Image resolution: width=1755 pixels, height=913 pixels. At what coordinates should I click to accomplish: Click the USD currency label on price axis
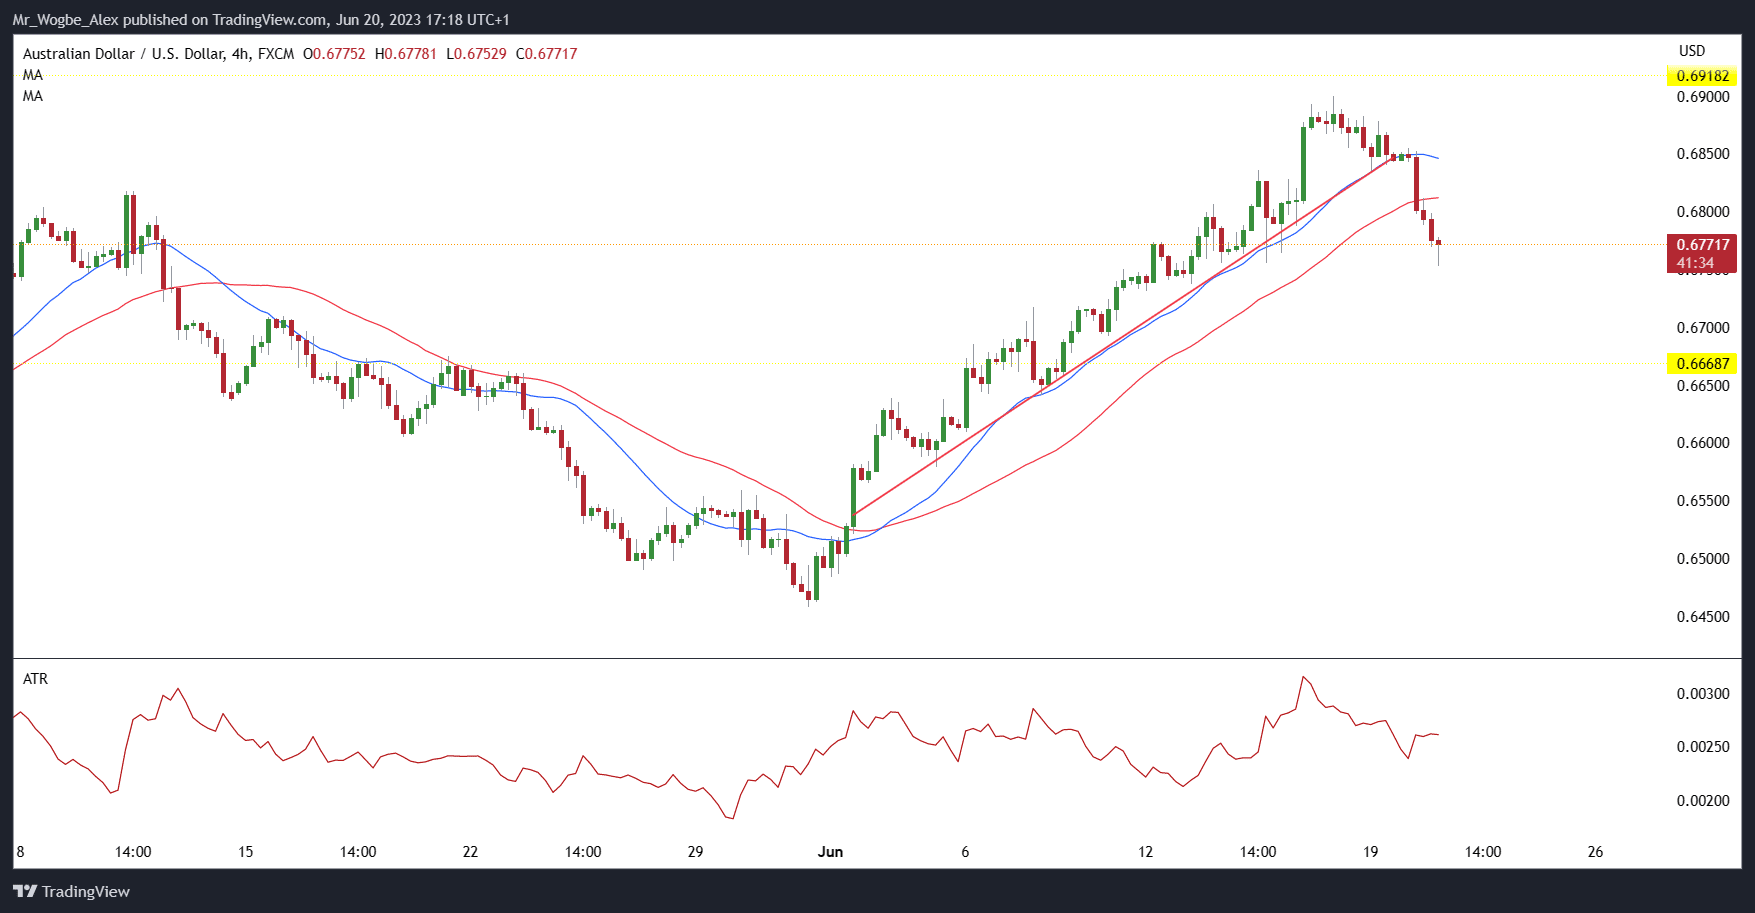click(1692, 51)
